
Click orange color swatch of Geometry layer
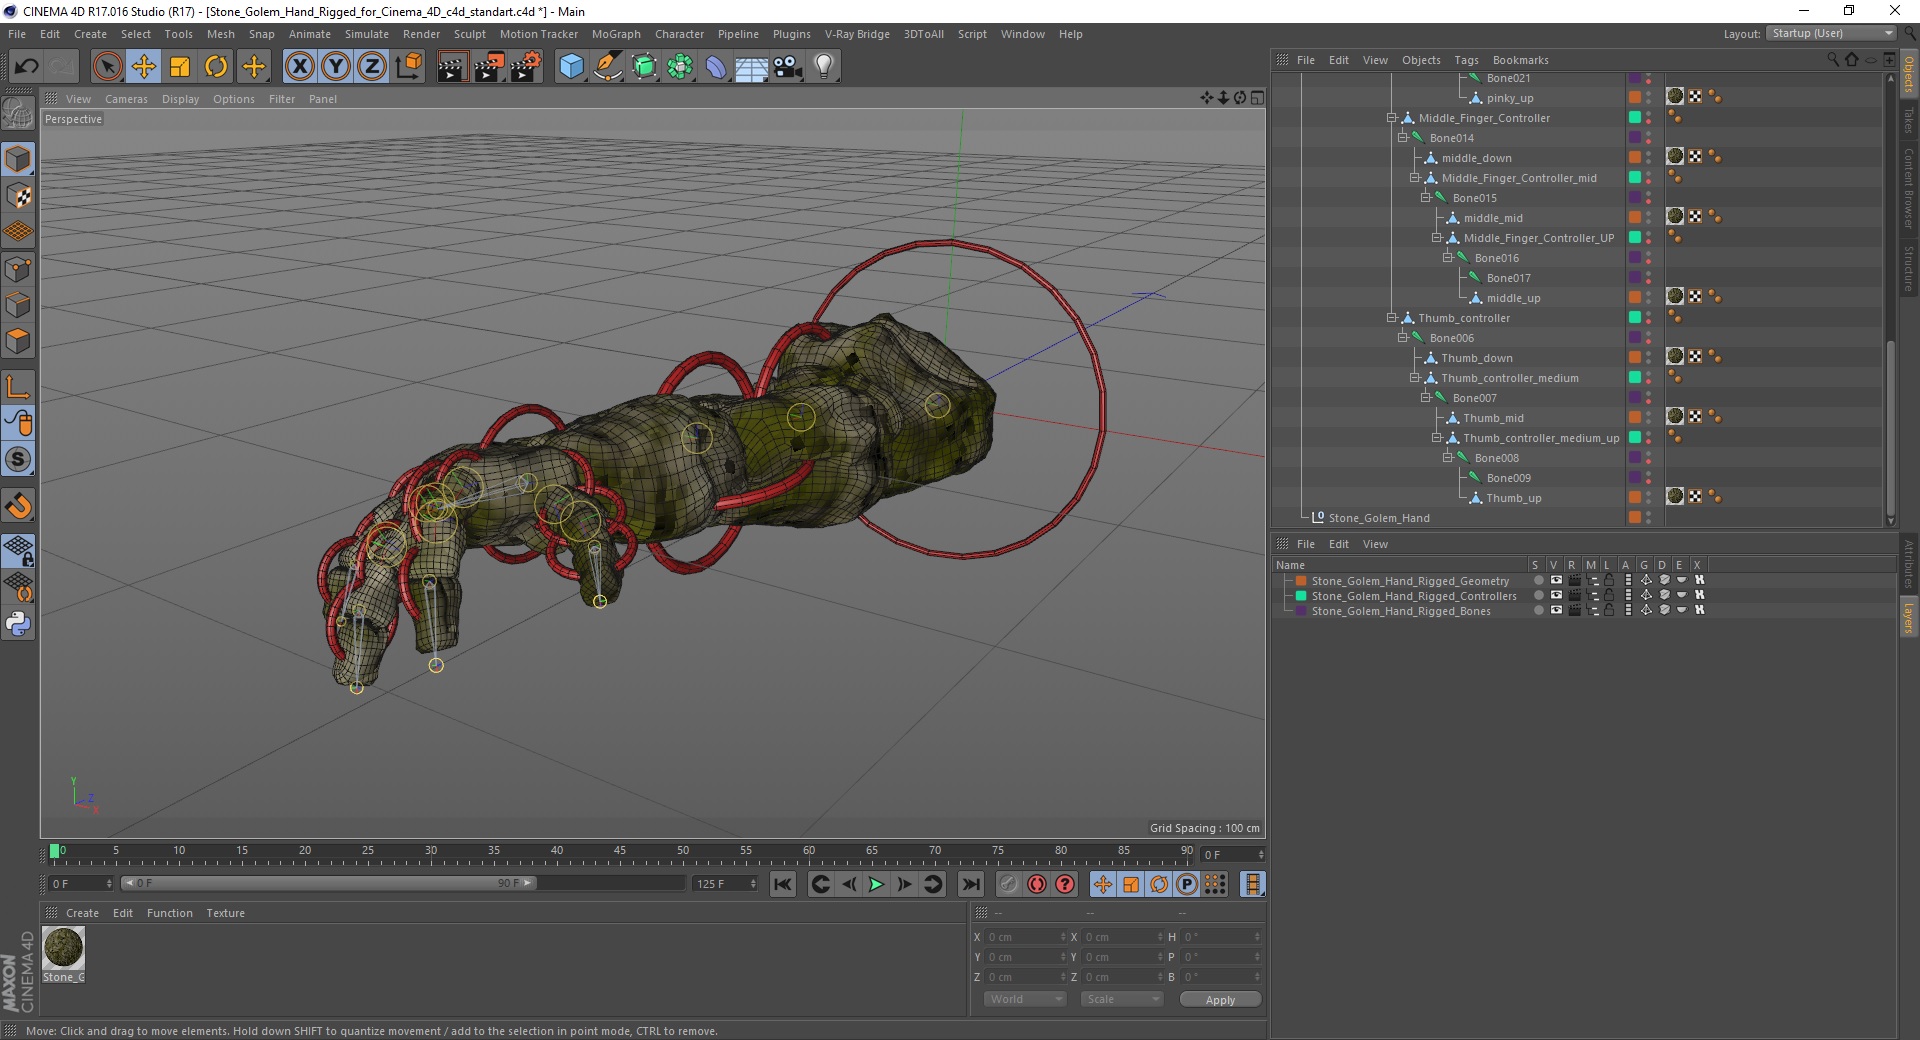(x=1301, y=580)
